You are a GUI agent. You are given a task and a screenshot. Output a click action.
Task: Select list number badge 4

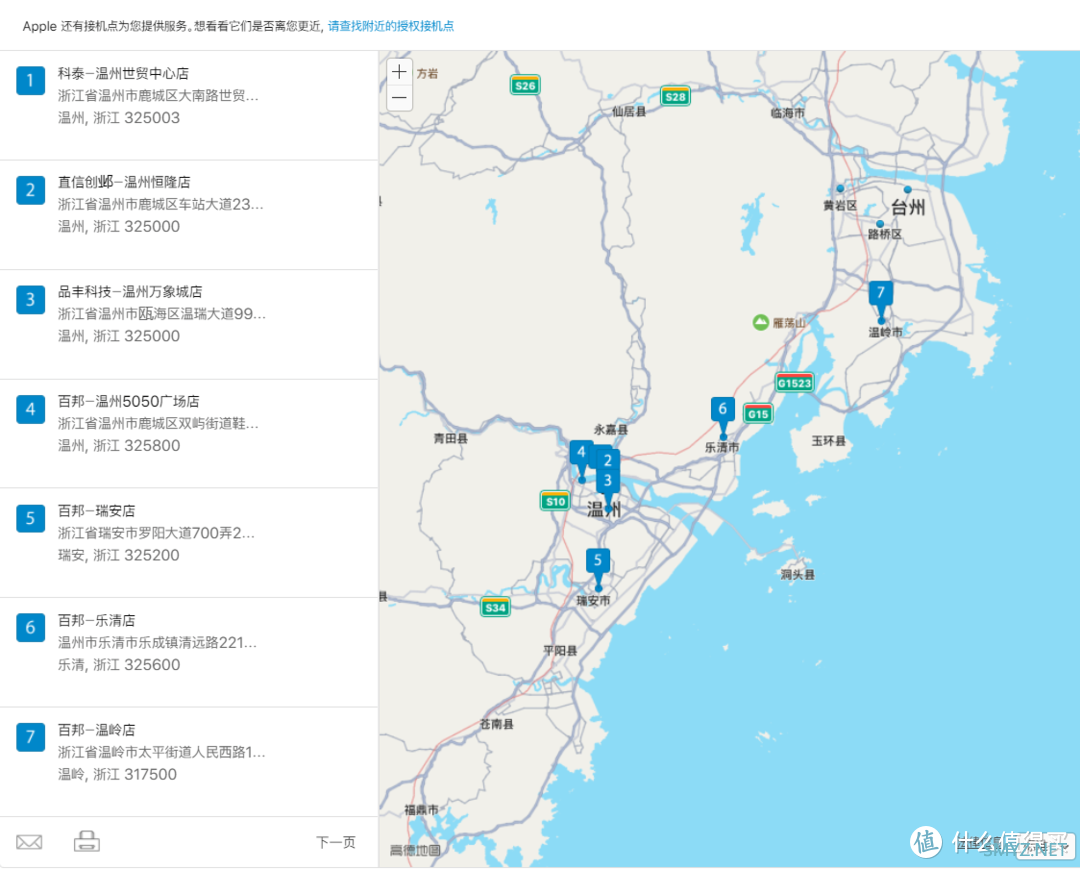click(30, 409)
